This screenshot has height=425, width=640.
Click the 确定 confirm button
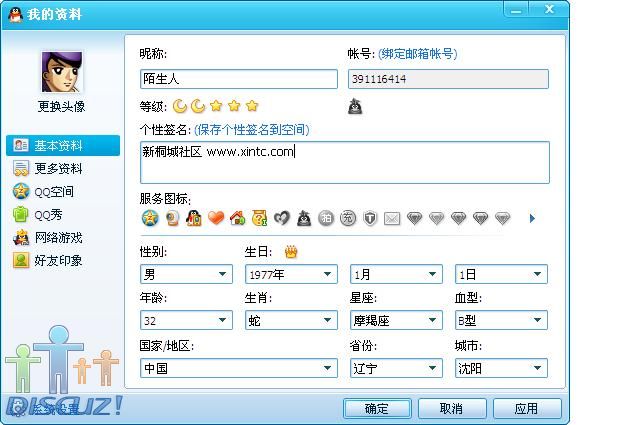377,408
